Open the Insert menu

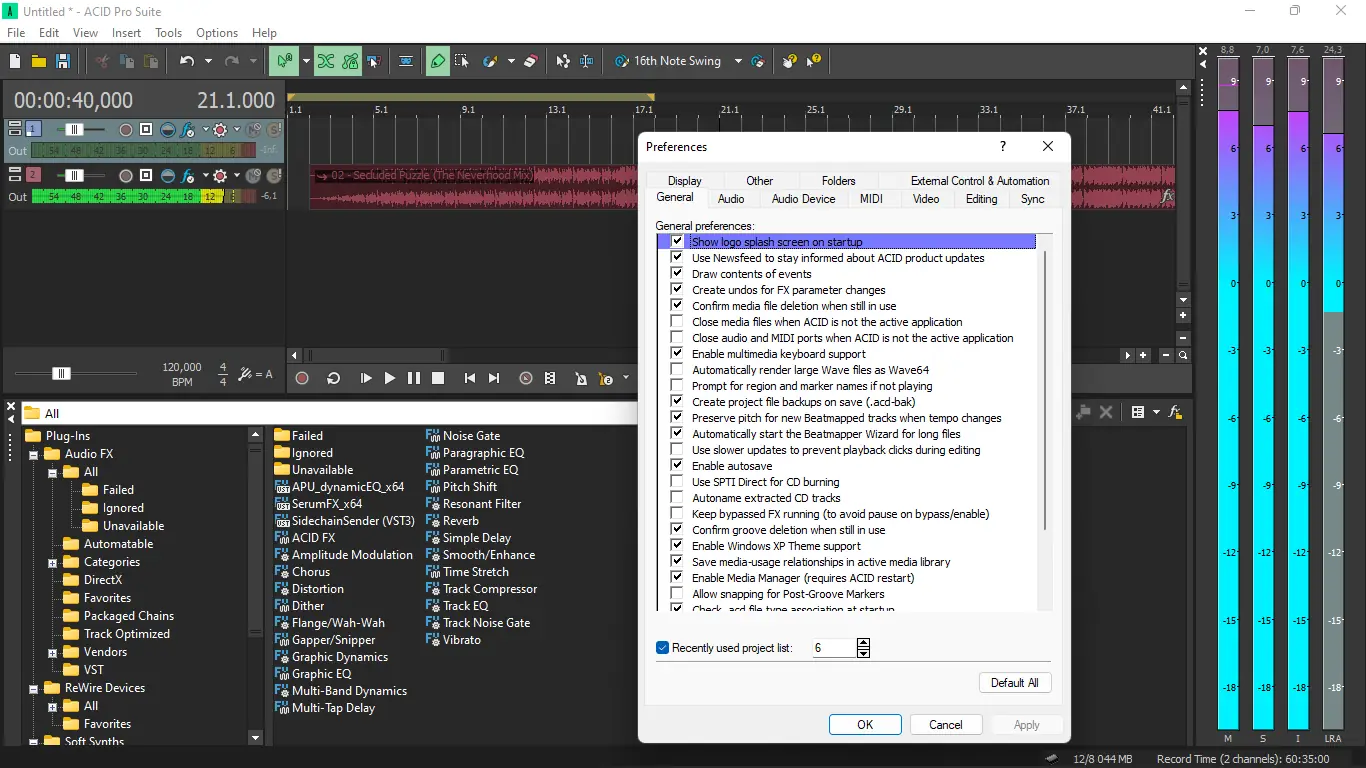point(126,33)
